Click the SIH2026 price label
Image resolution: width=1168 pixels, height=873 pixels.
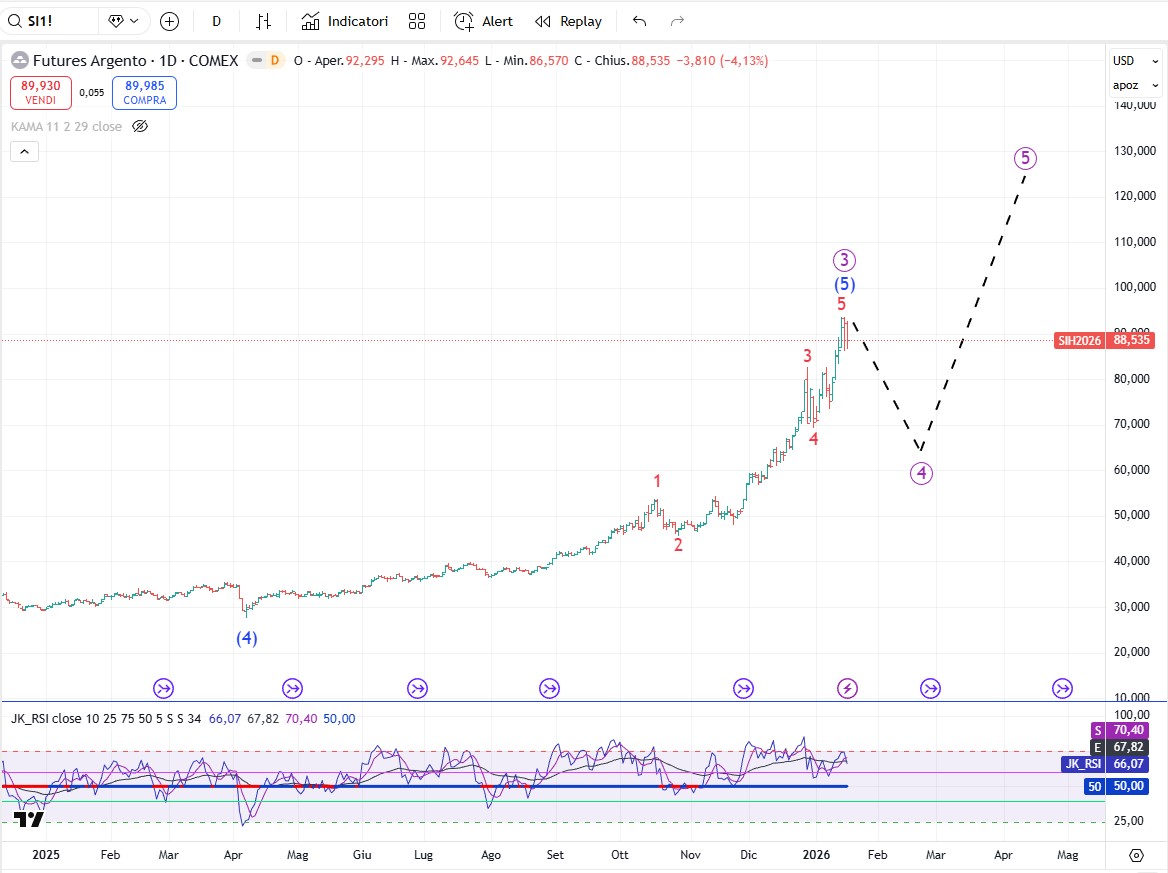pos(1079,340)
